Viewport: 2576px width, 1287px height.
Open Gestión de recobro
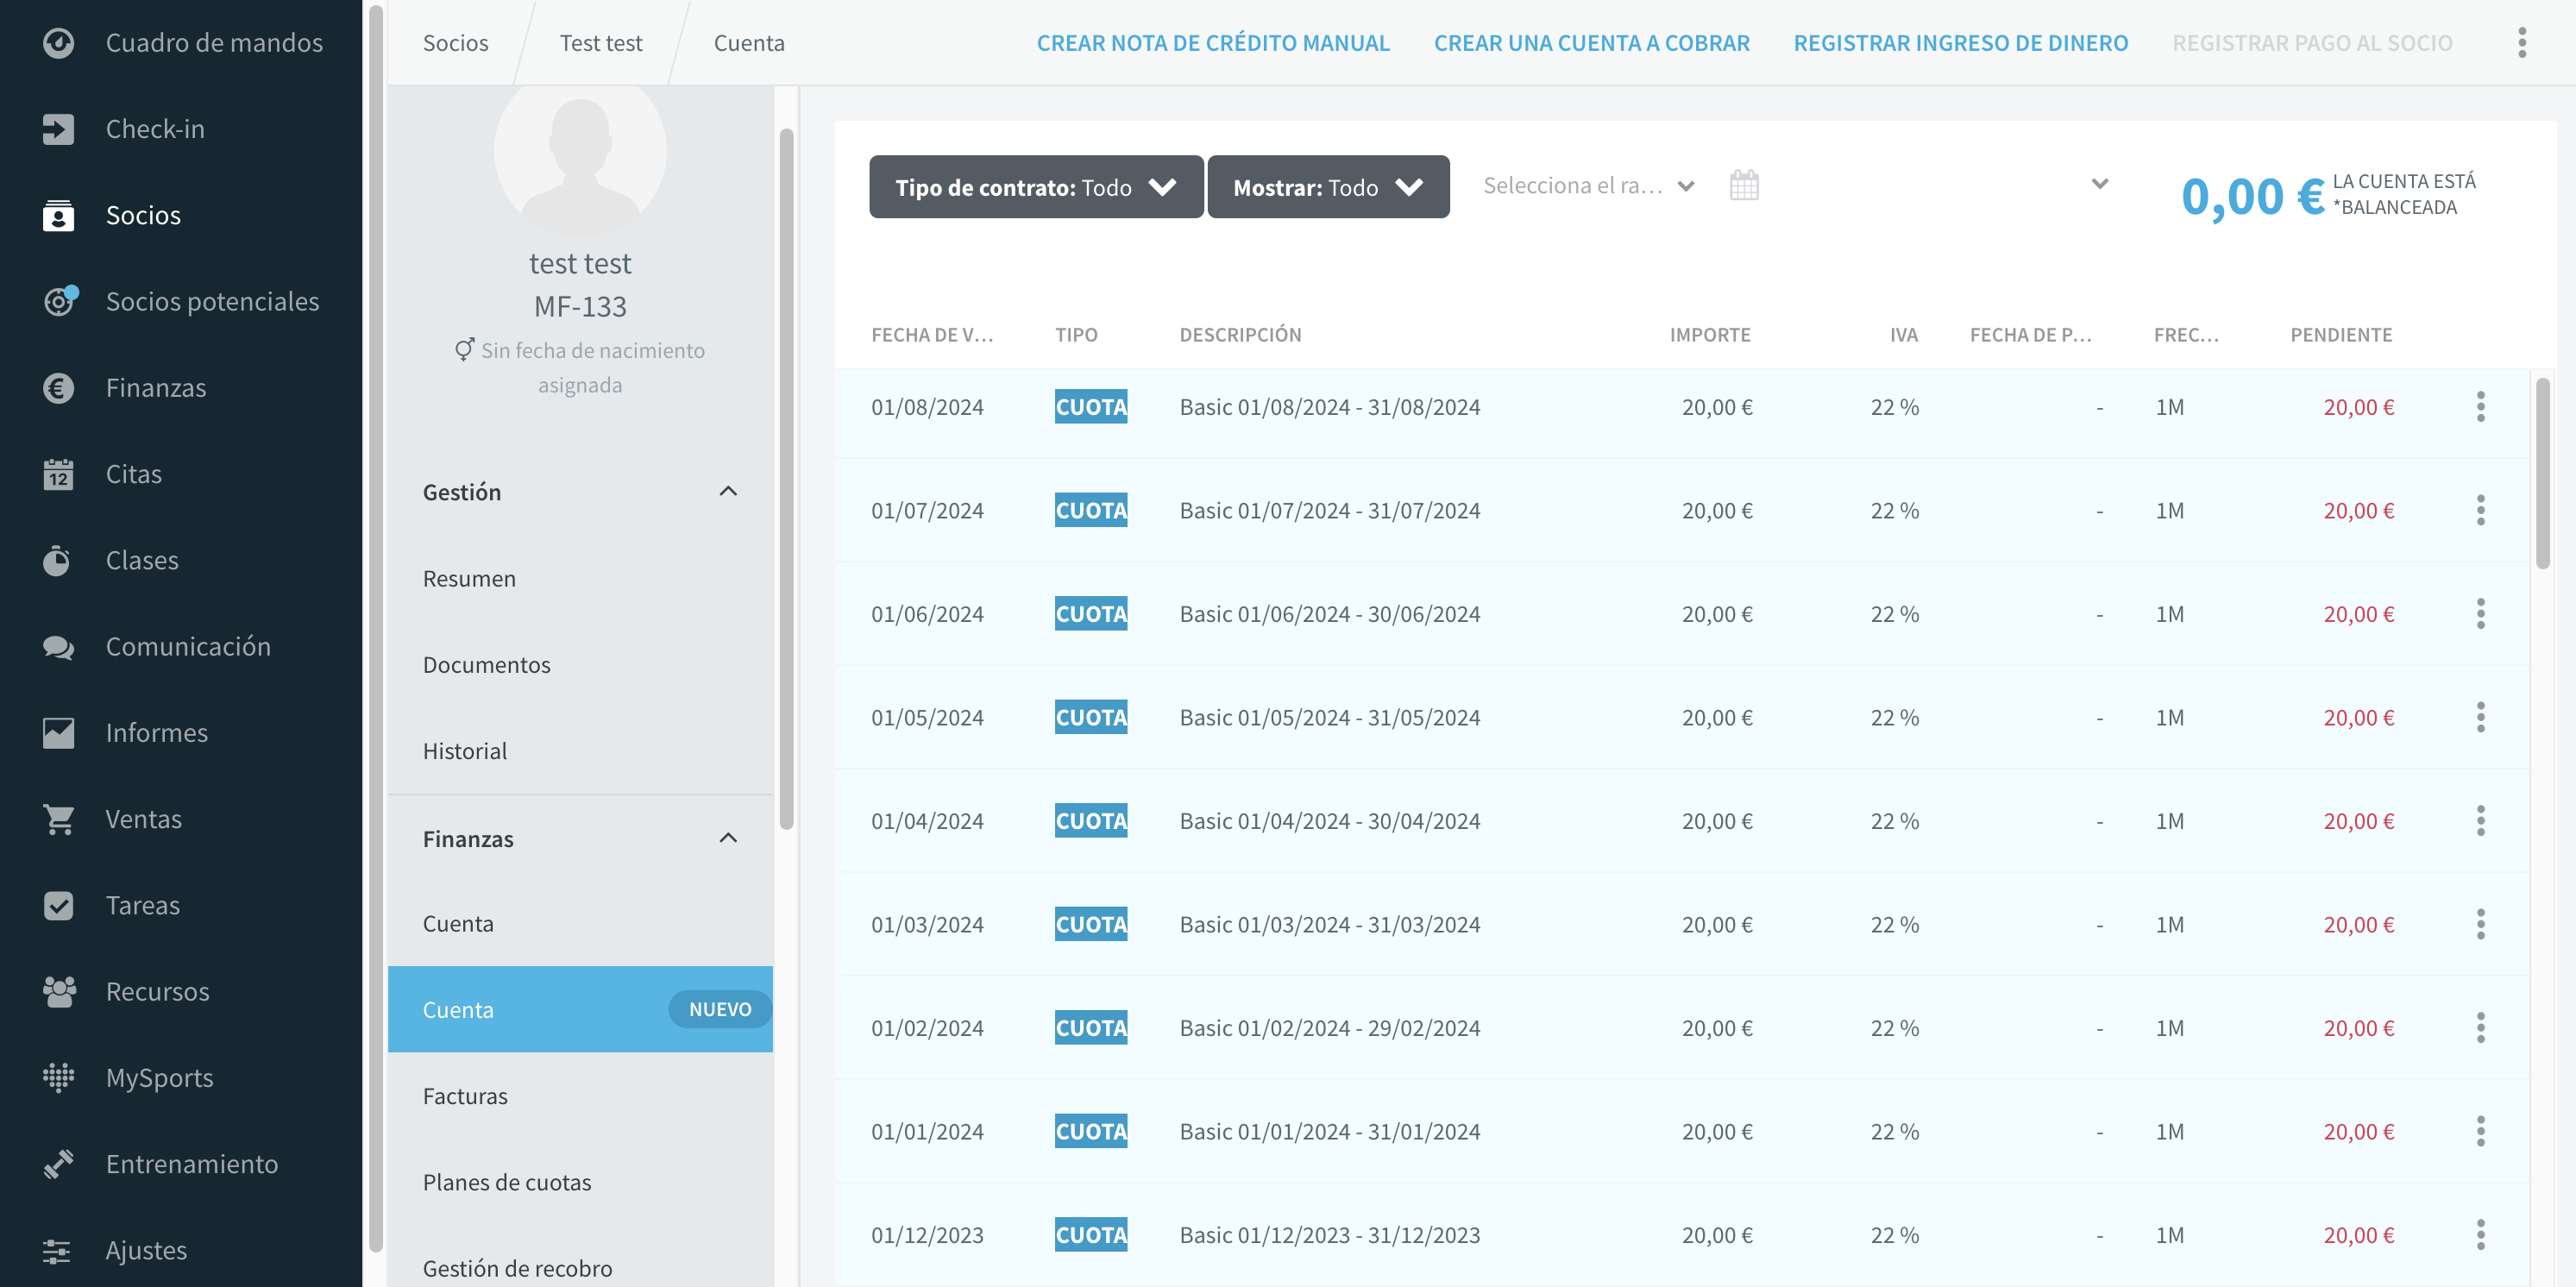point(517,1268)
